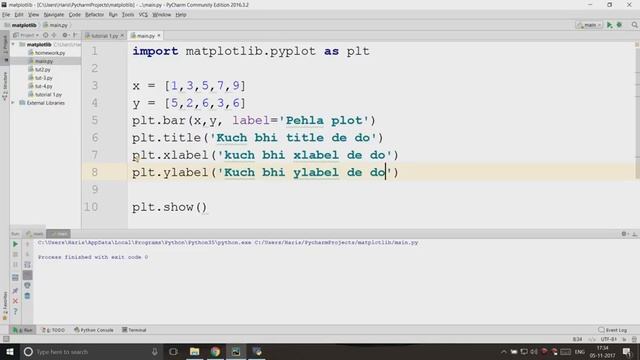Print console output icon
The width and height of the screenshot is (640, 360).
(x=27, y=285)
